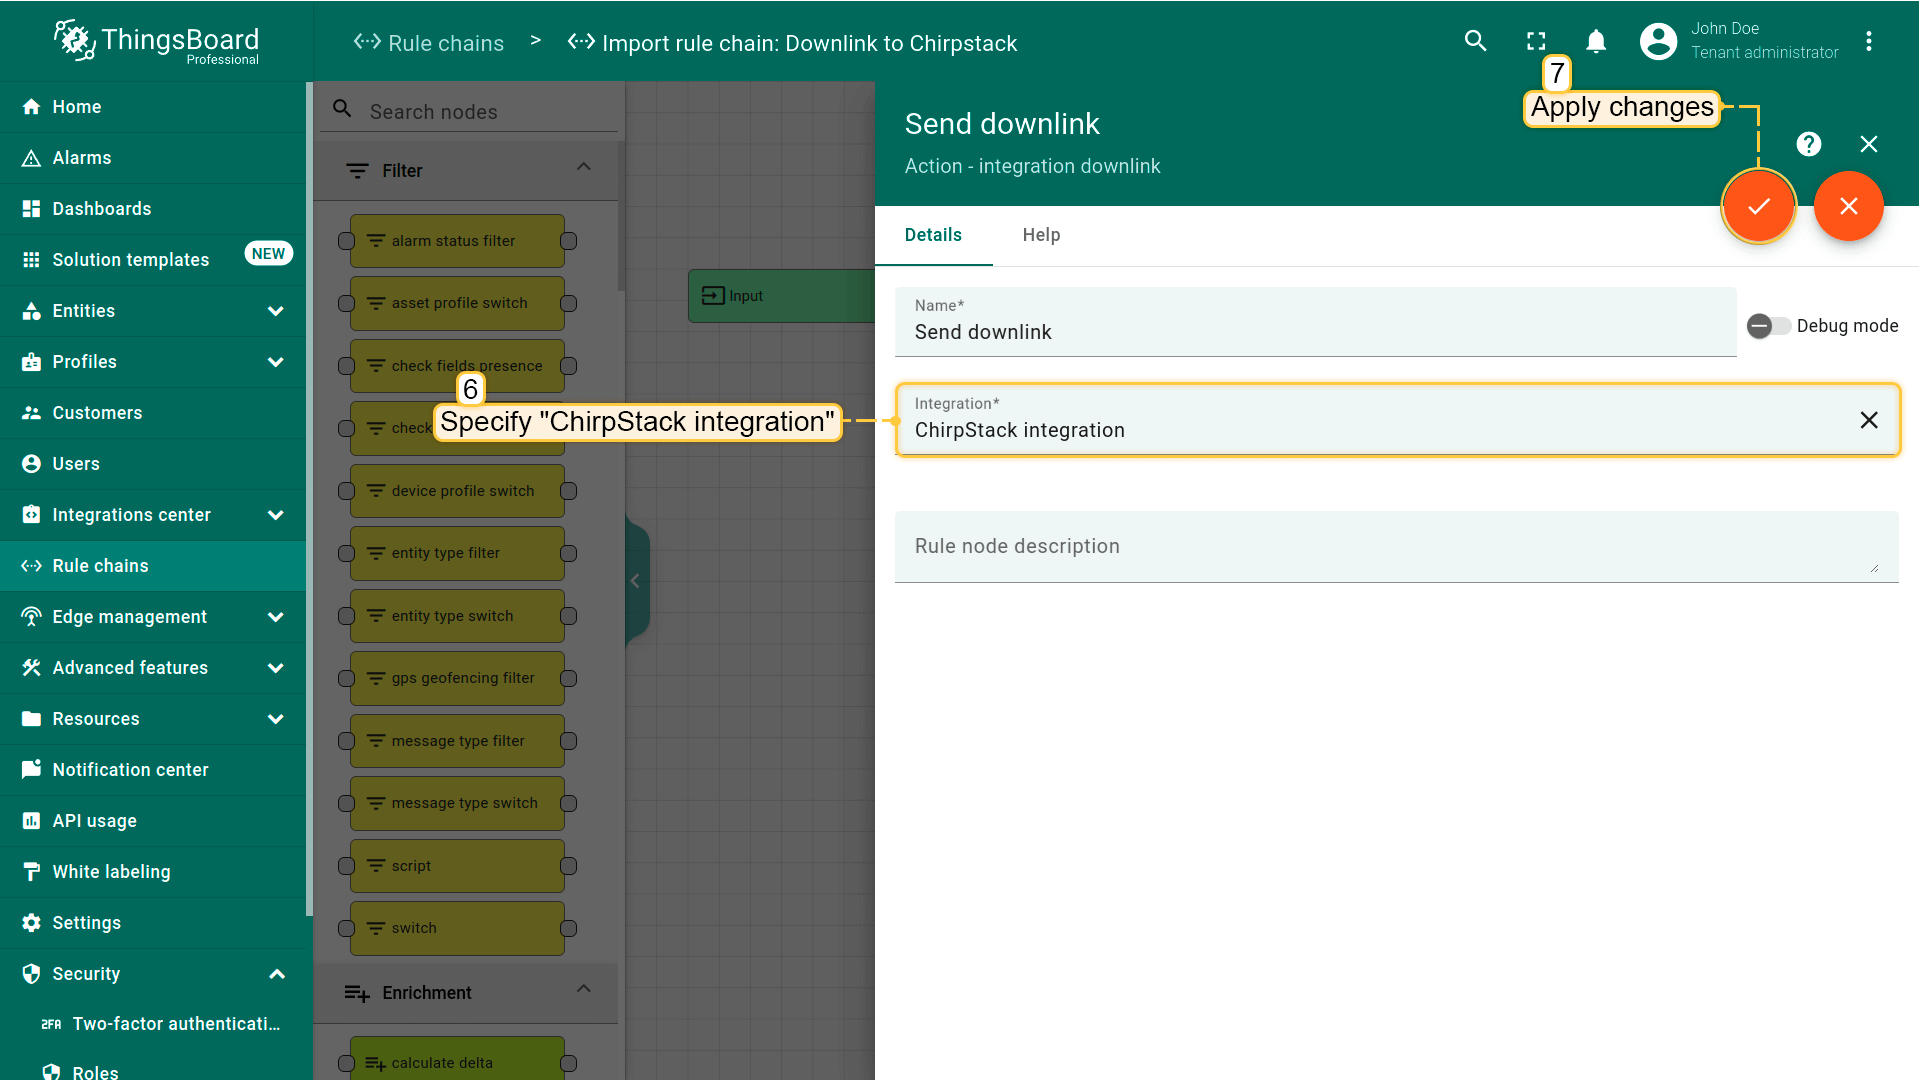Viewport: 1920px width, 1080px height.
Task: Open the help question mark icon
Action: tap(1808, 144)
